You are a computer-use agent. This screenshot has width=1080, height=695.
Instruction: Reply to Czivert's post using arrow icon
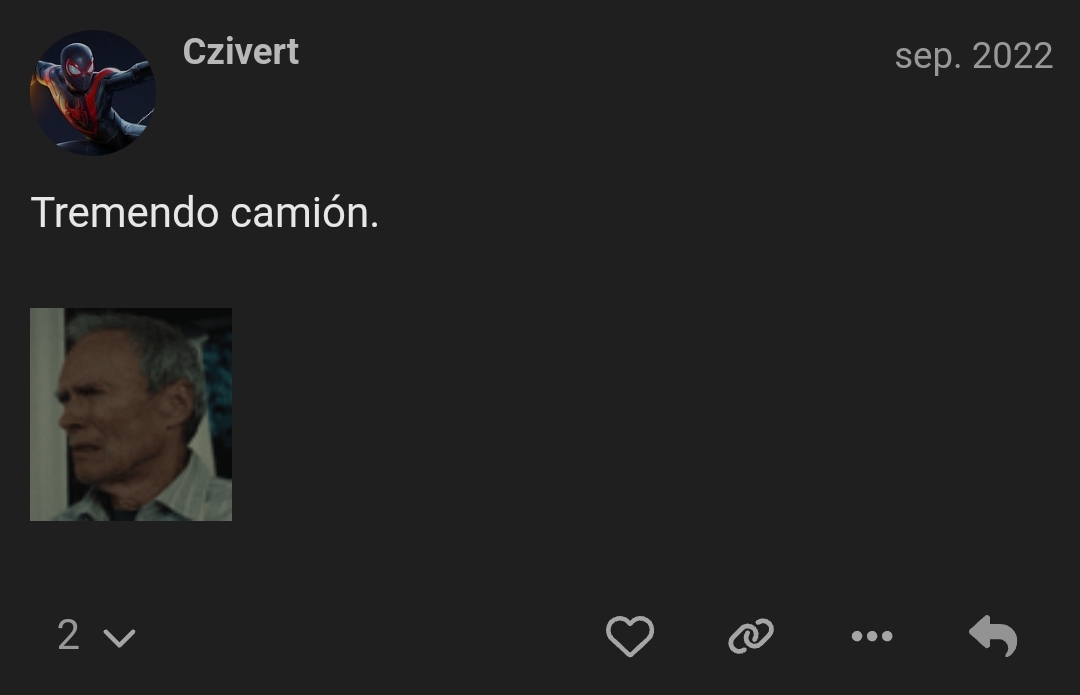(x=993, y=636)
